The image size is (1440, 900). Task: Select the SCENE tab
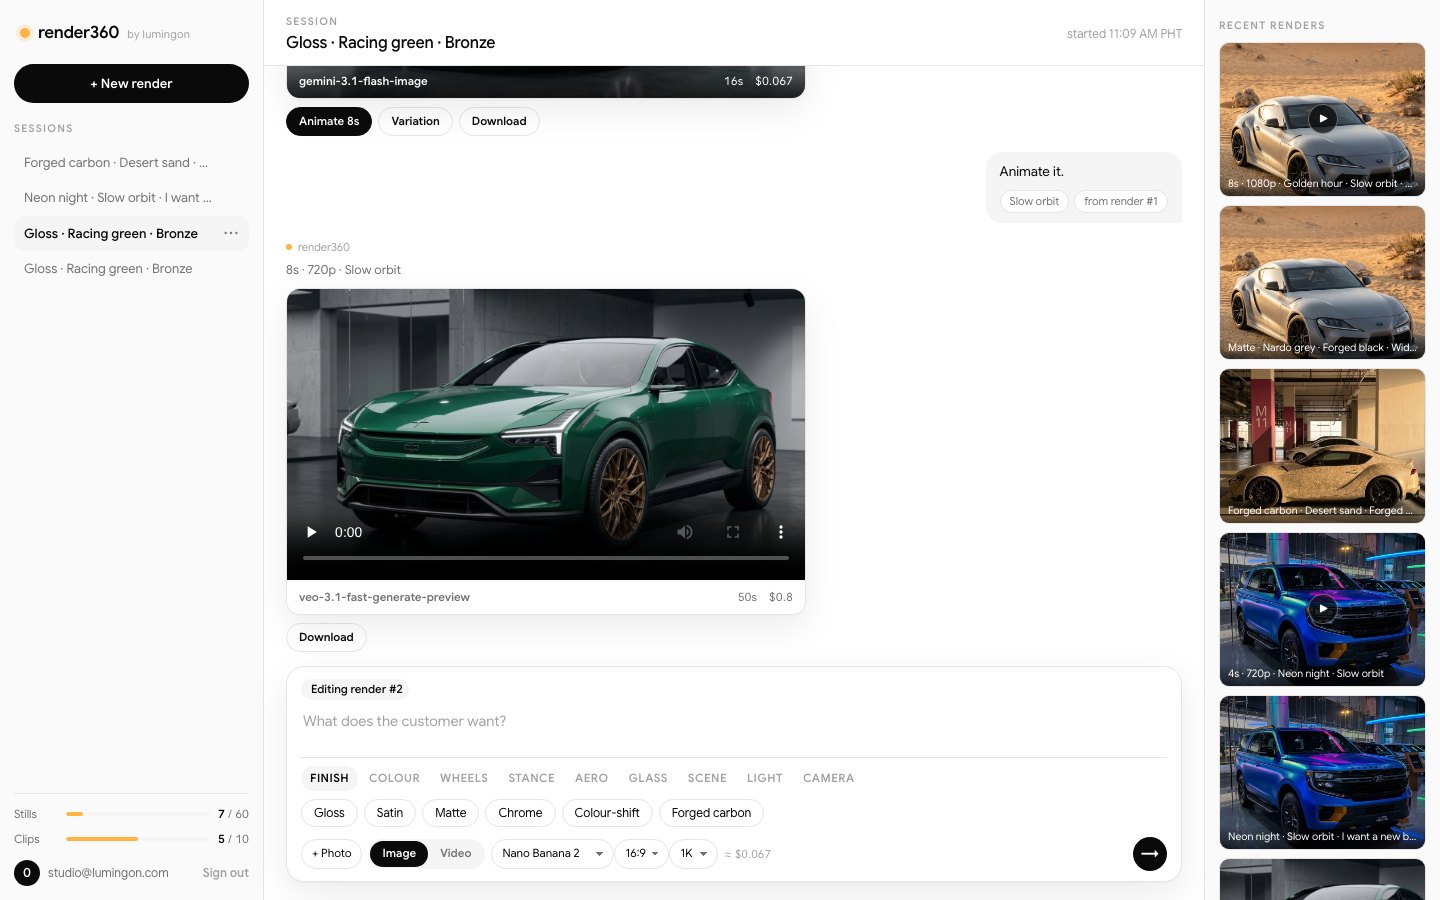point(707,778)
